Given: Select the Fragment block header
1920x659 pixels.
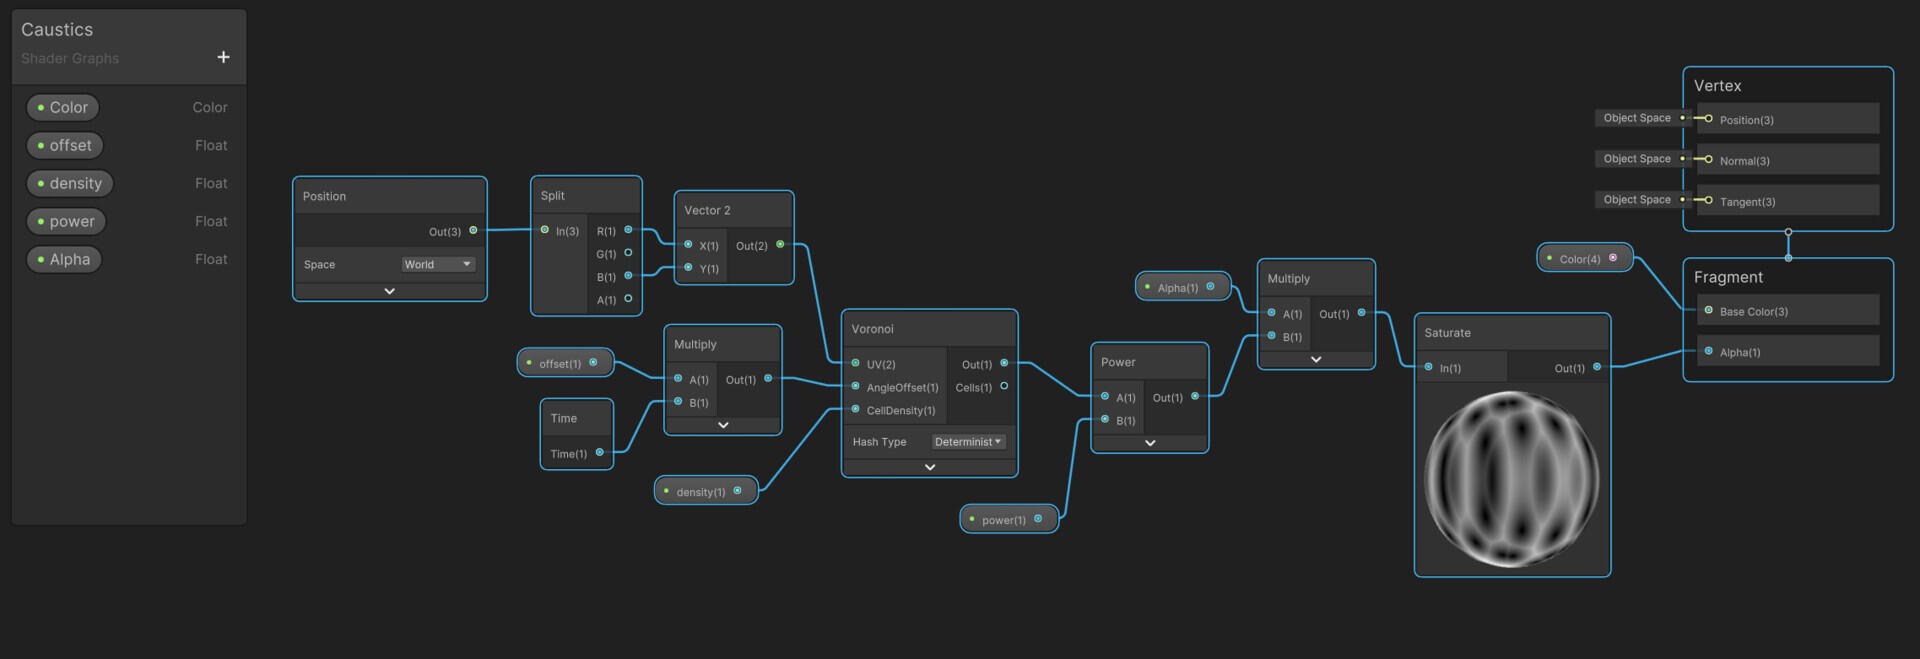Looking at the screenshot, I should coord(1728,277).
